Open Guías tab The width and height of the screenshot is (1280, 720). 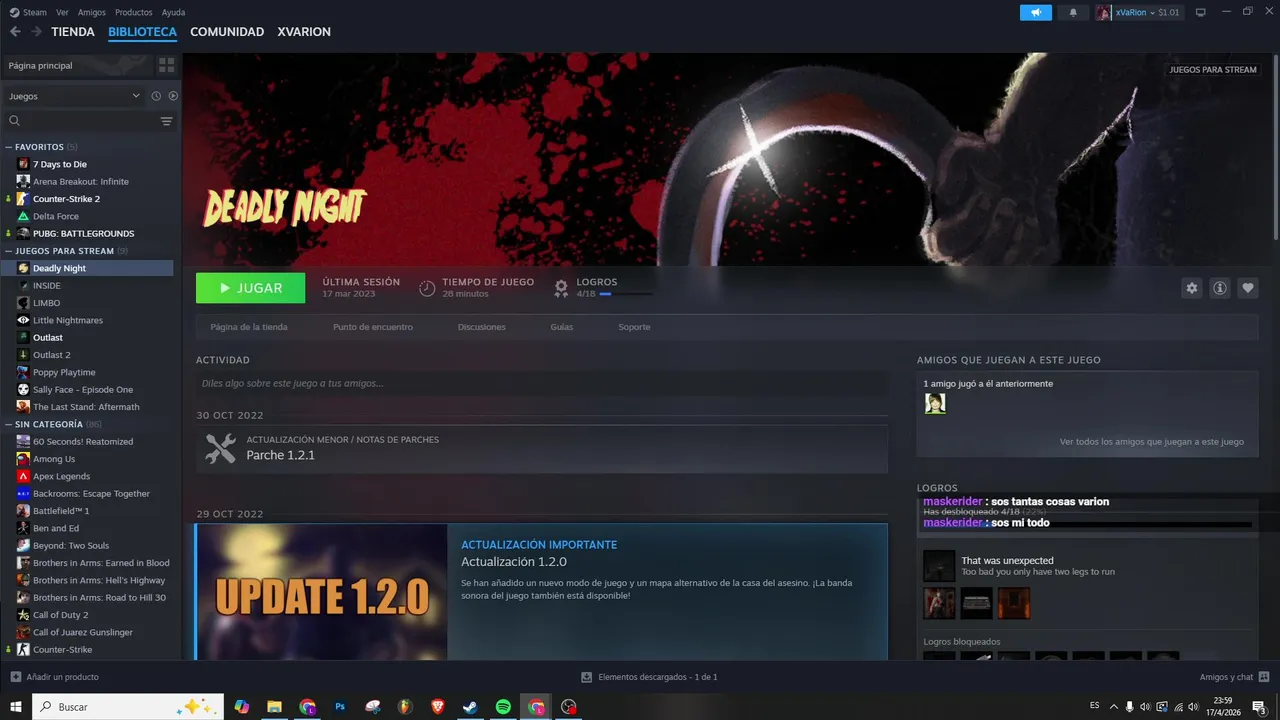pos(562,327)
